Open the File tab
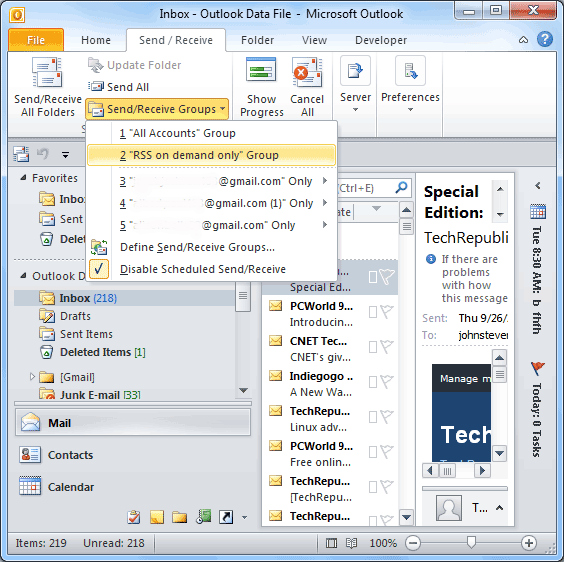 [36, 40]
